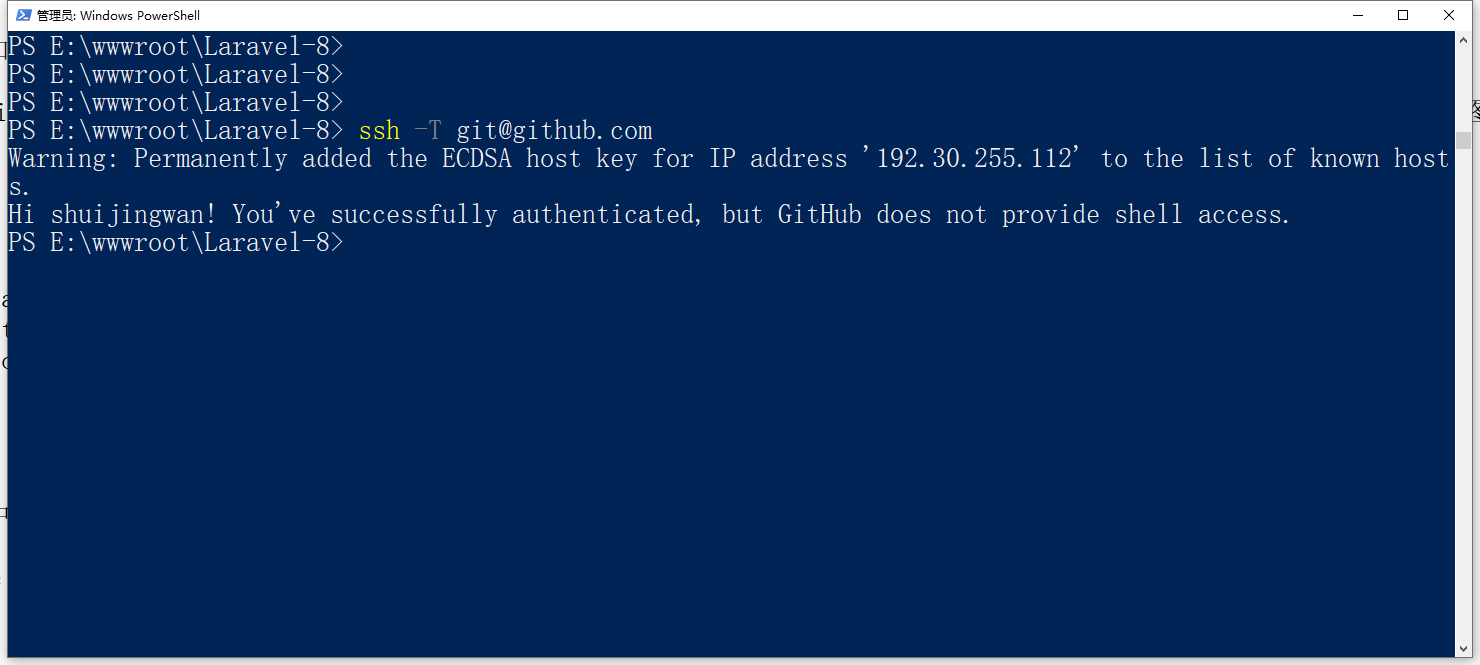Click the PowerShell icon in title bar
Viewport: 1480px width, 665px height.
23,15
